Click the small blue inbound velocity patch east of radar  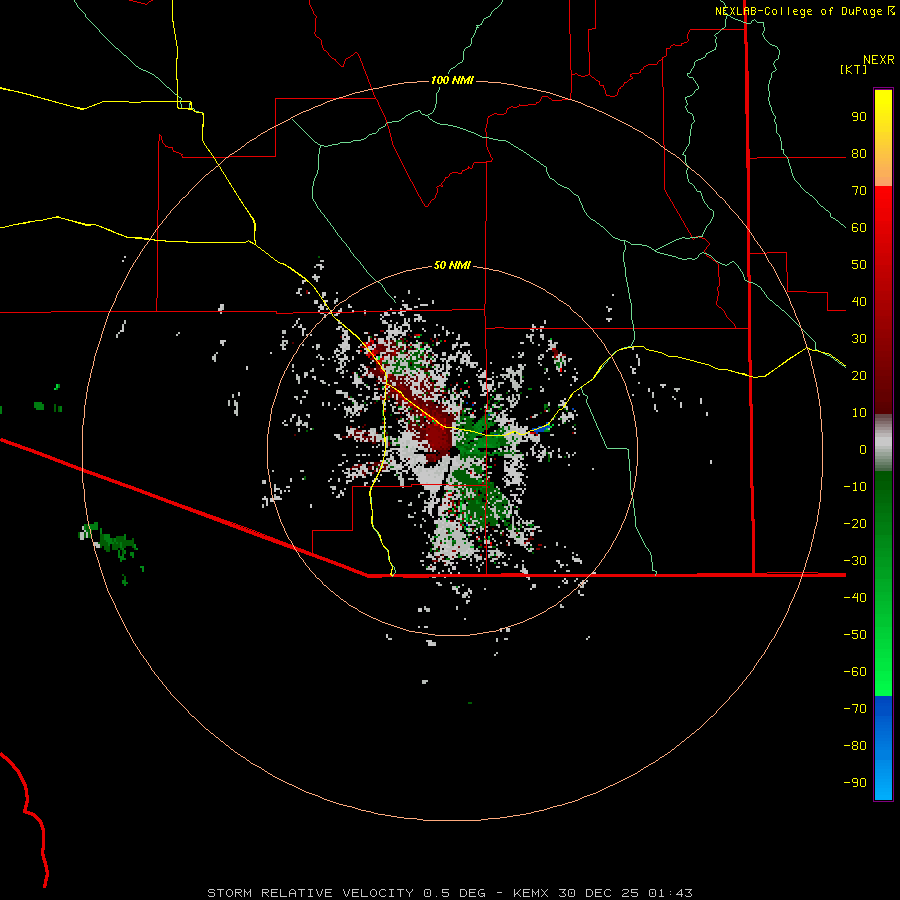pyautogui.click(x=541, y=429)
